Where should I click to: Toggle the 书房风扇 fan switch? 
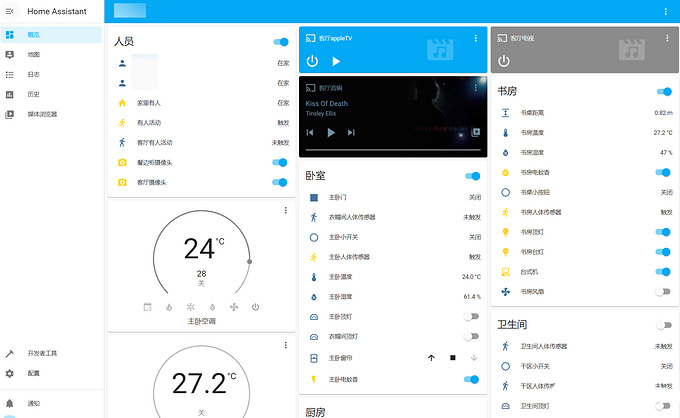tap(663, 292)
